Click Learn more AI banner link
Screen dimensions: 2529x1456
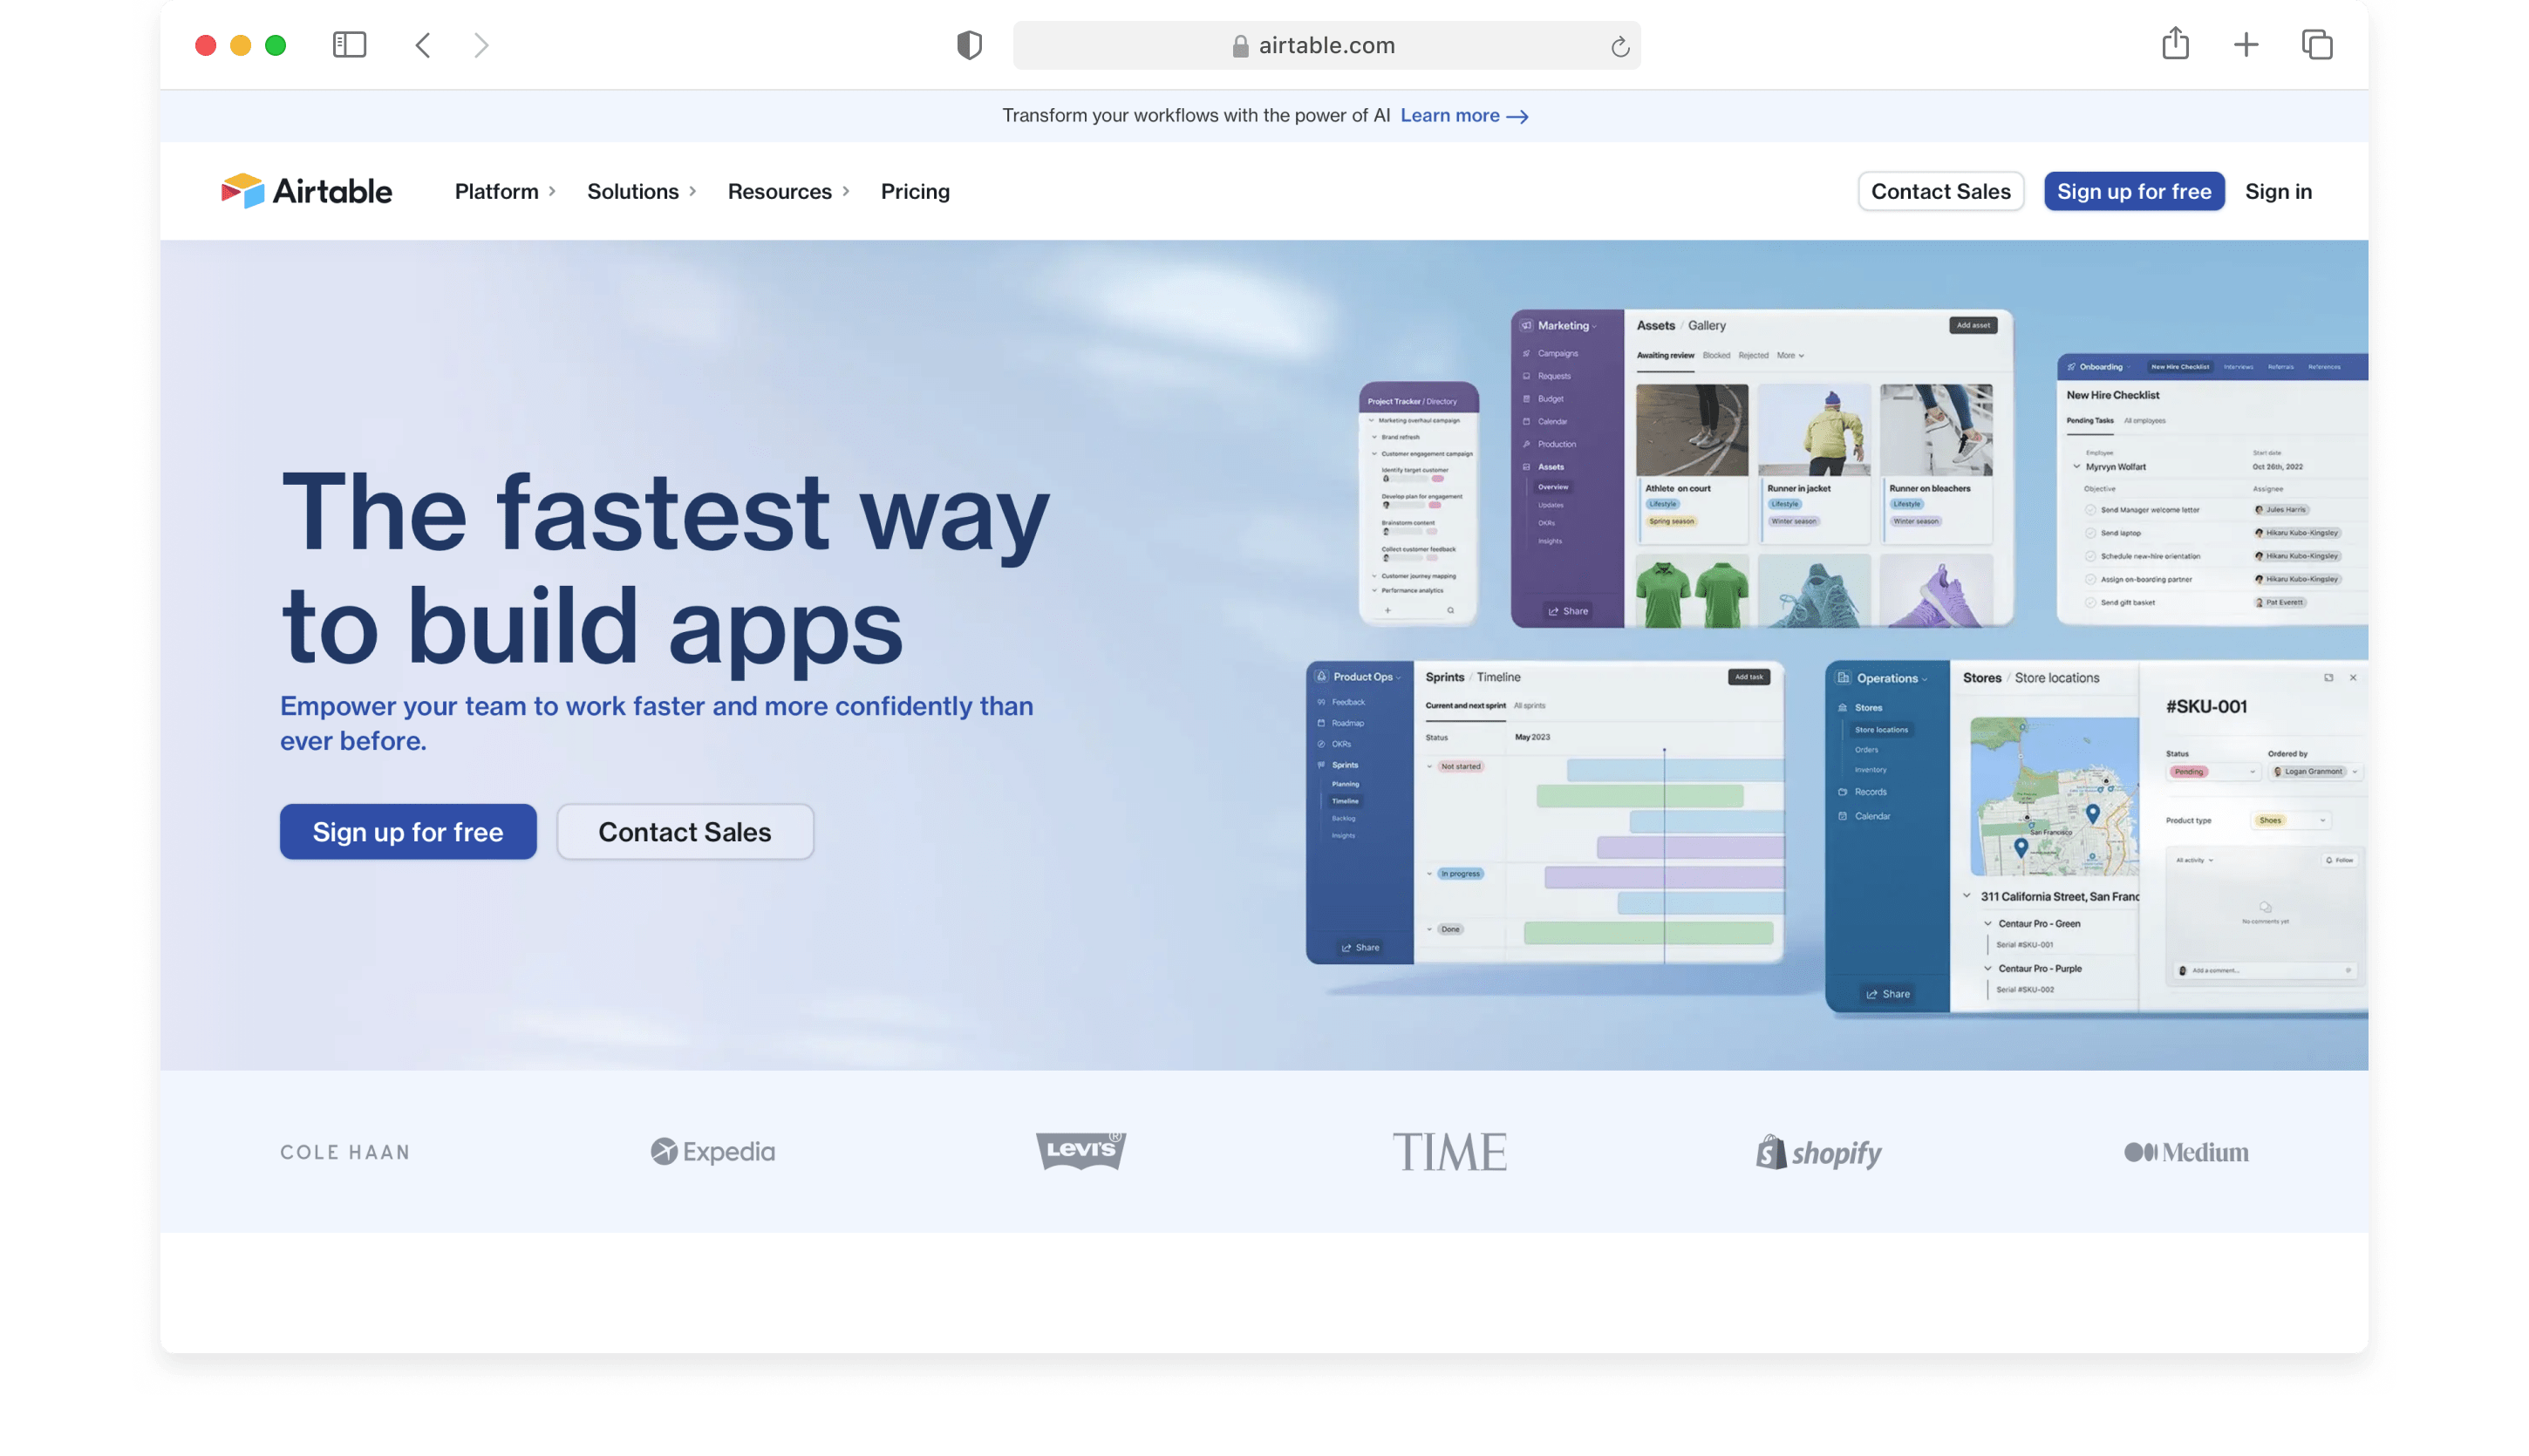point(1463,116)
